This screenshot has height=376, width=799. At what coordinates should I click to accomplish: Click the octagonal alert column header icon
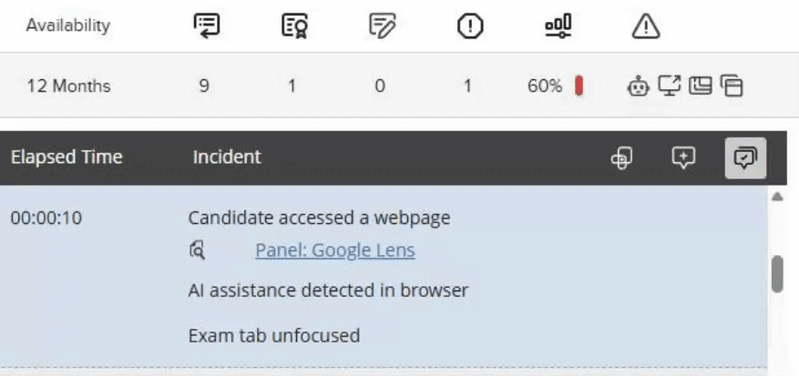pyautogui.click(x=470, y=25)
